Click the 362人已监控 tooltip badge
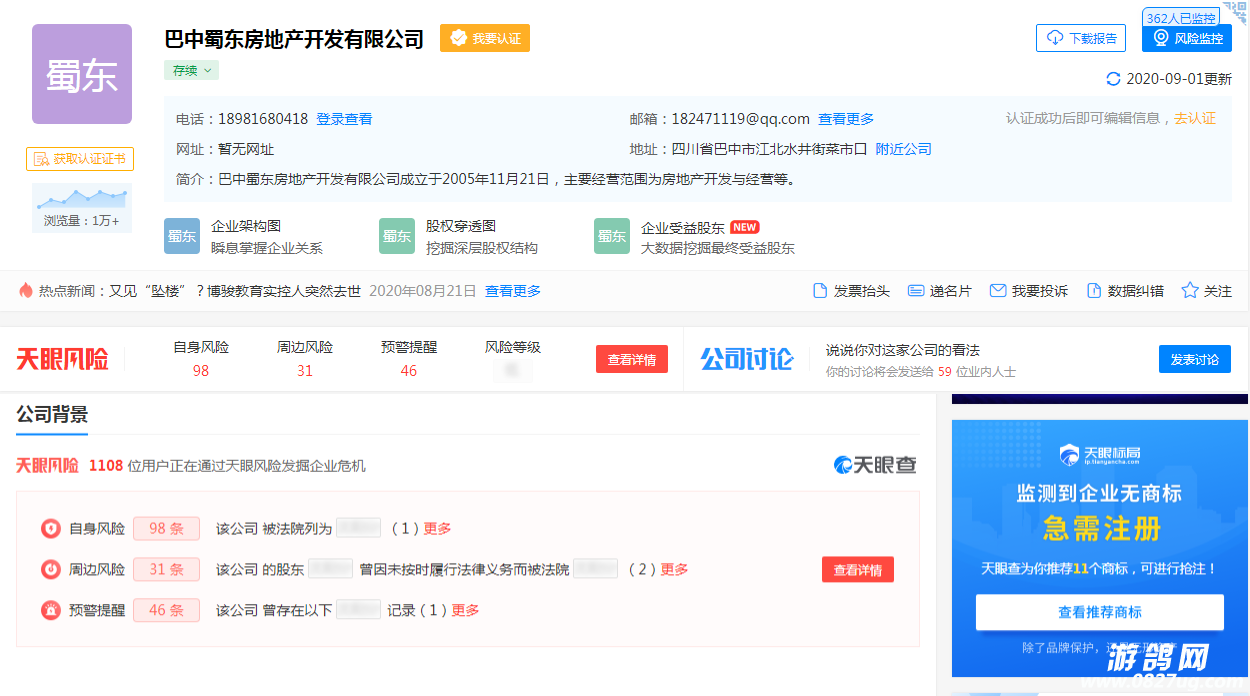Screen dimensions: 1250x696 click(x=1181, y=18)
